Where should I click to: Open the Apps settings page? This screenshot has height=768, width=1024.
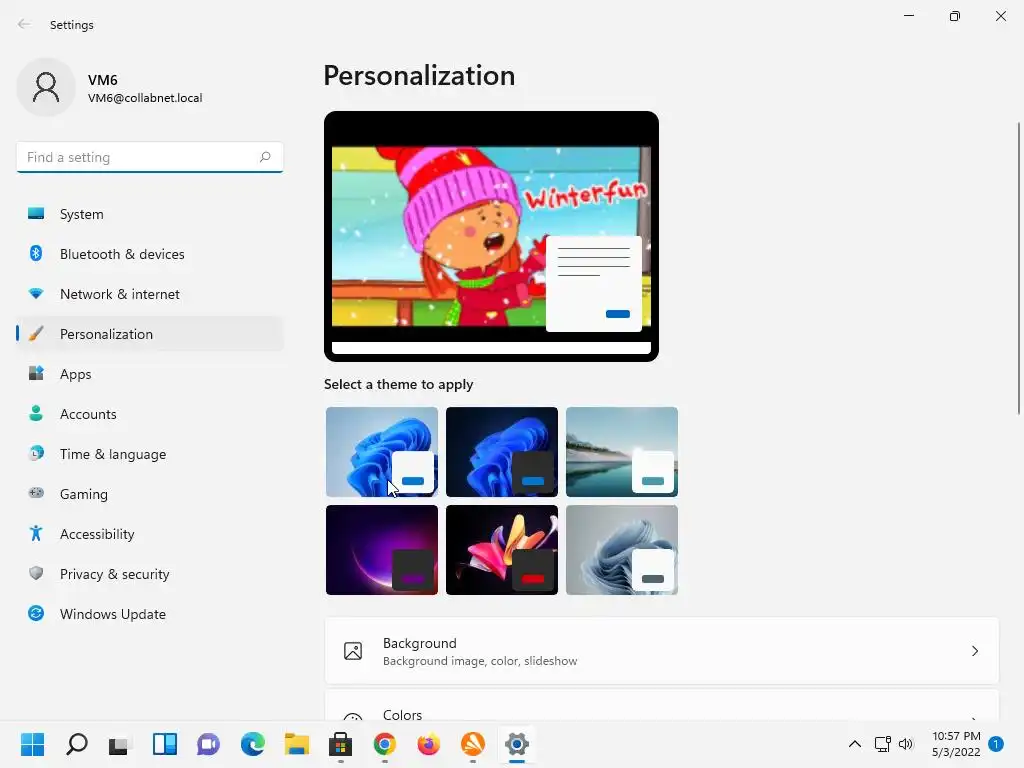tap(150, 374)
